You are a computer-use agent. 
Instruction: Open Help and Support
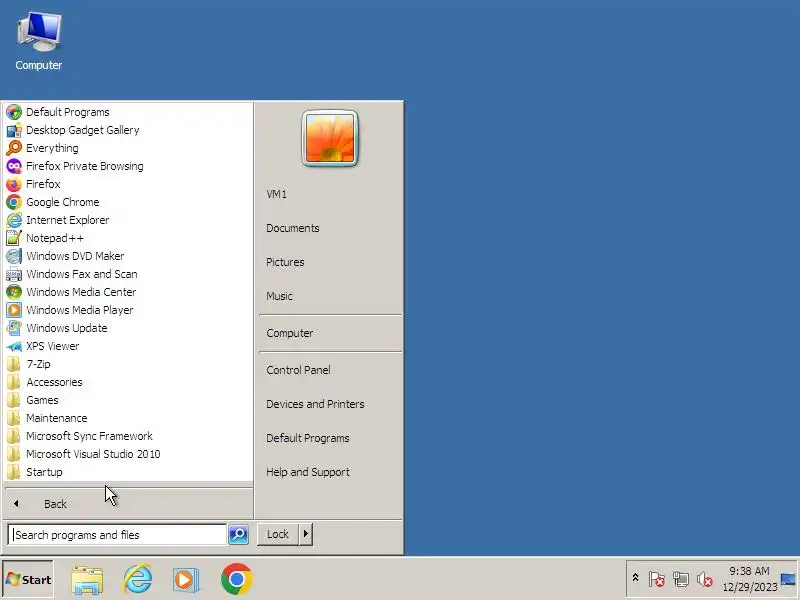point(308,472)
